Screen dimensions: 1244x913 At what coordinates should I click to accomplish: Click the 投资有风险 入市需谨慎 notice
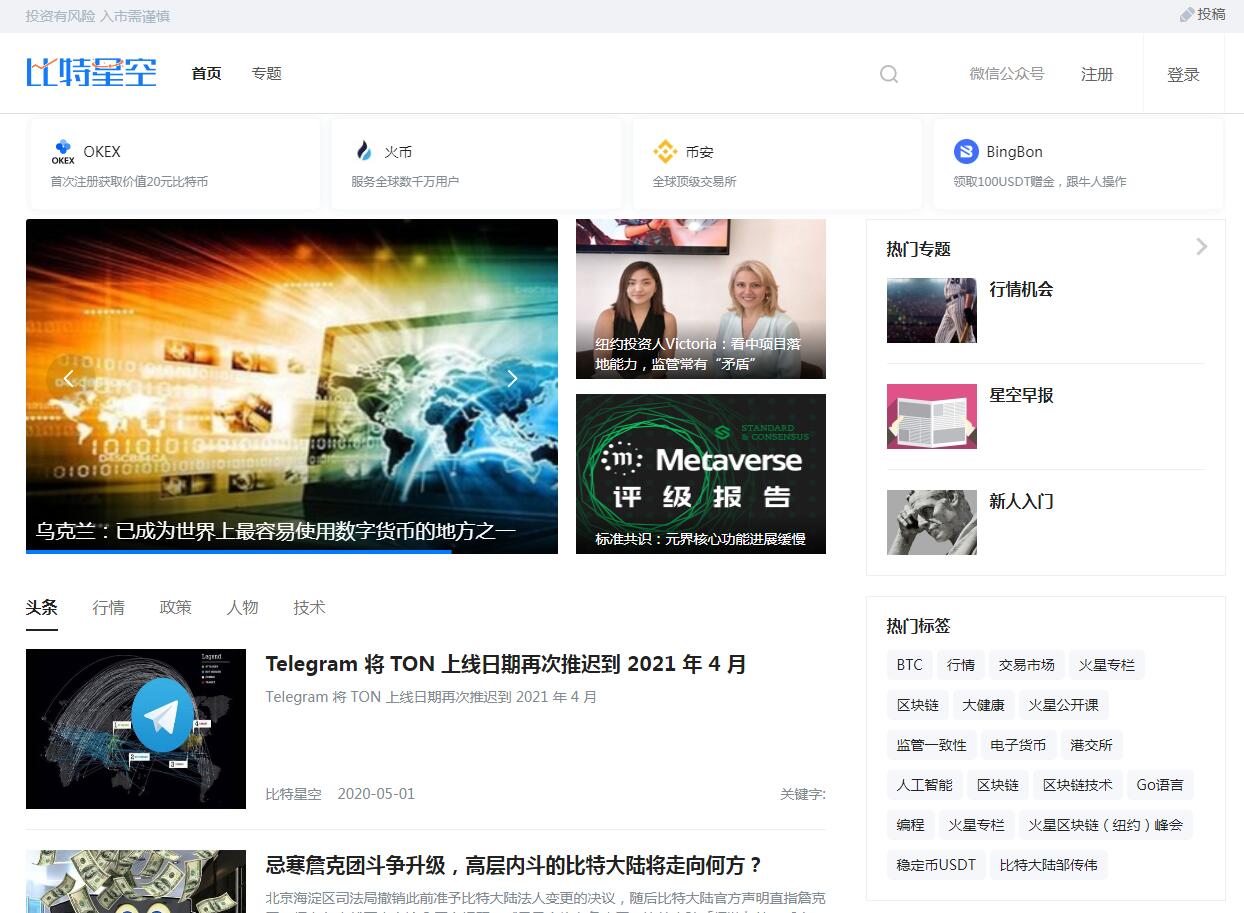(x=98, y=16)
